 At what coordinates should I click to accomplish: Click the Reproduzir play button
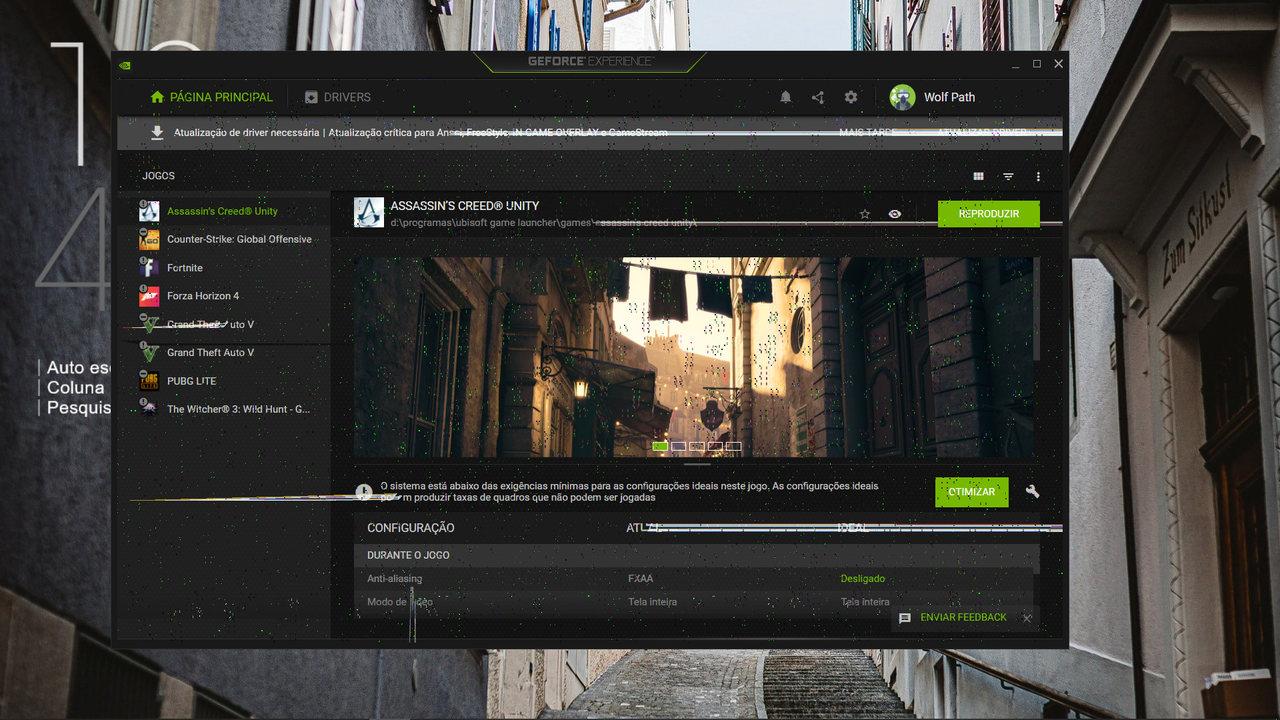coord(989,214)
